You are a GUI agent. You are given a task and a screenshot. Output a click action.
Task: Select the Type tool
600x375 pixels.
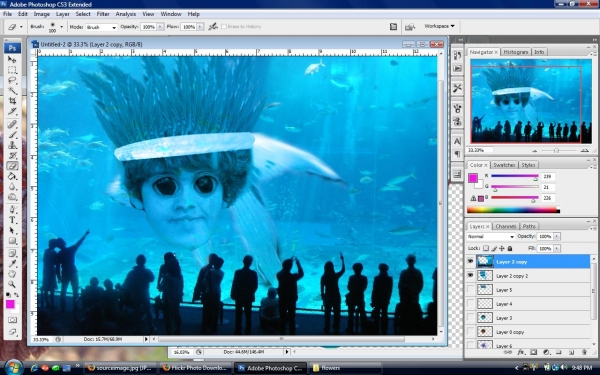pyautogui.click(x=12, y=220)
